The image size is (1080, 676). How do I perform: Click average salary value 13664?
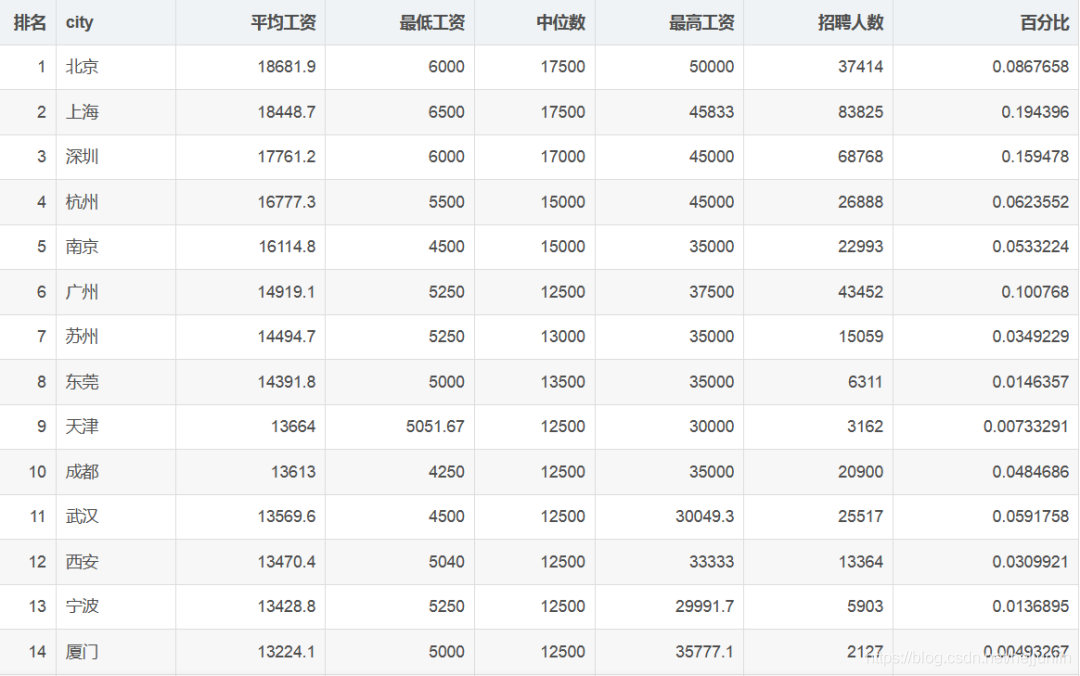pos(293,427)
